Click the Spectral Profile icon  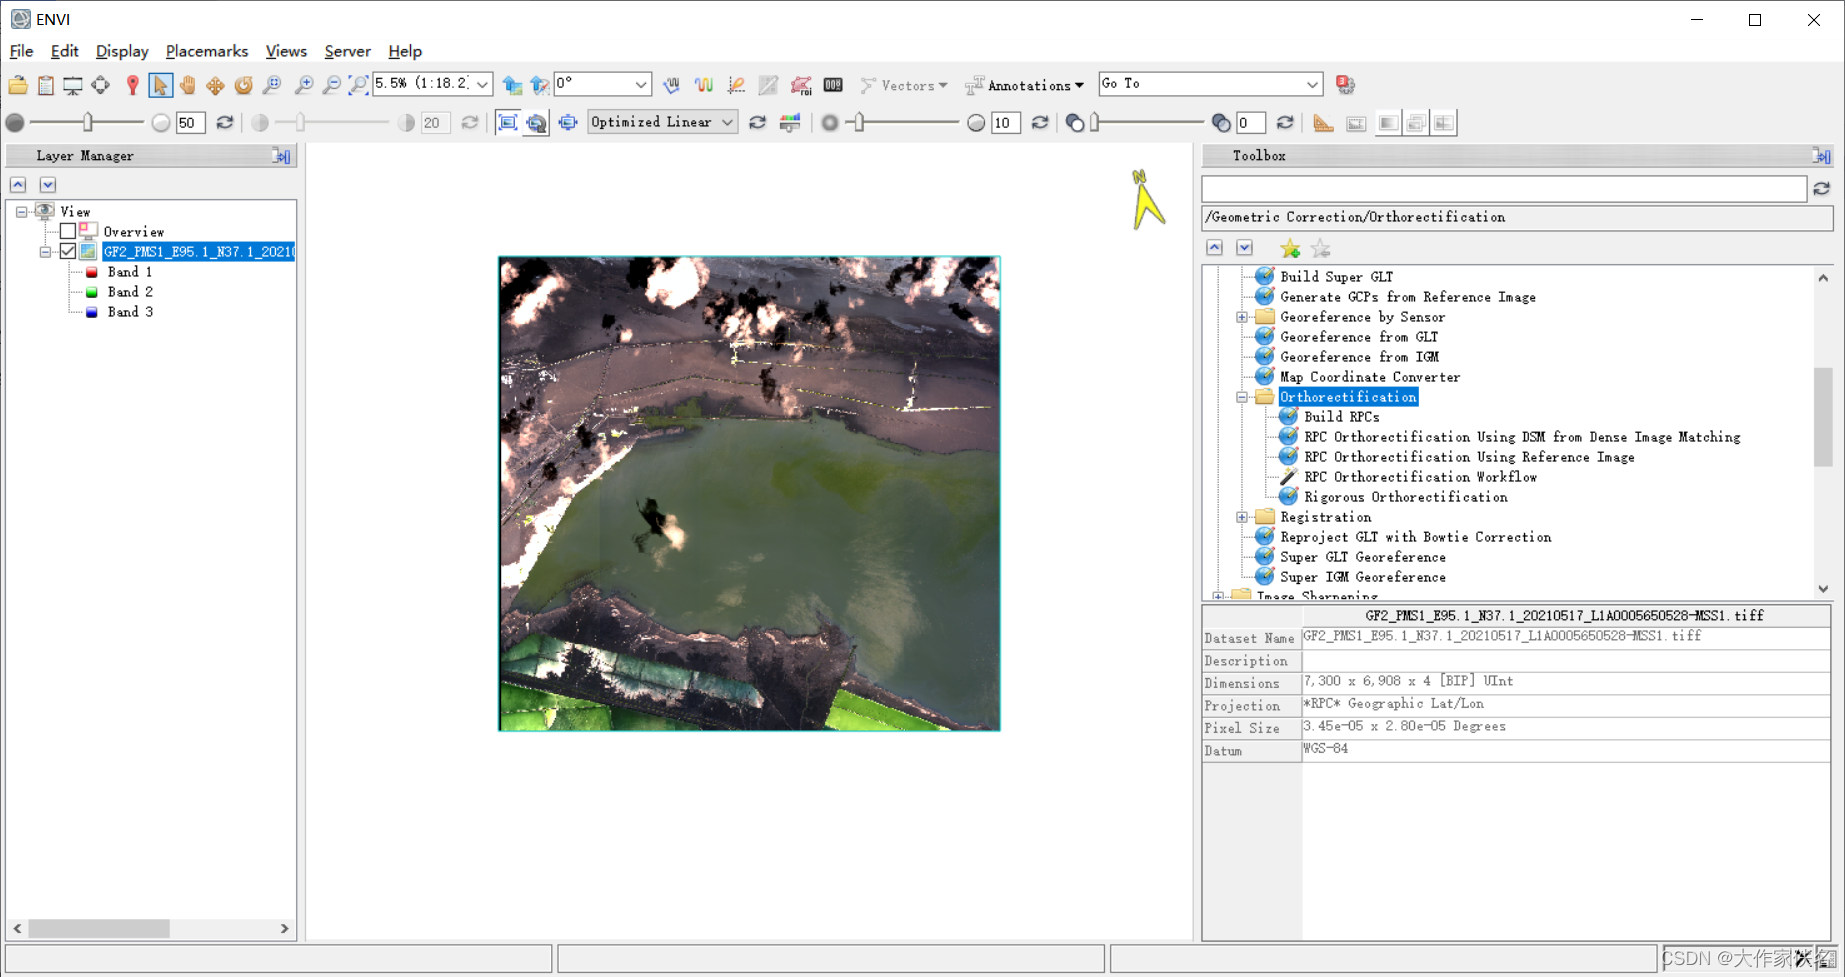click(704, 85)
